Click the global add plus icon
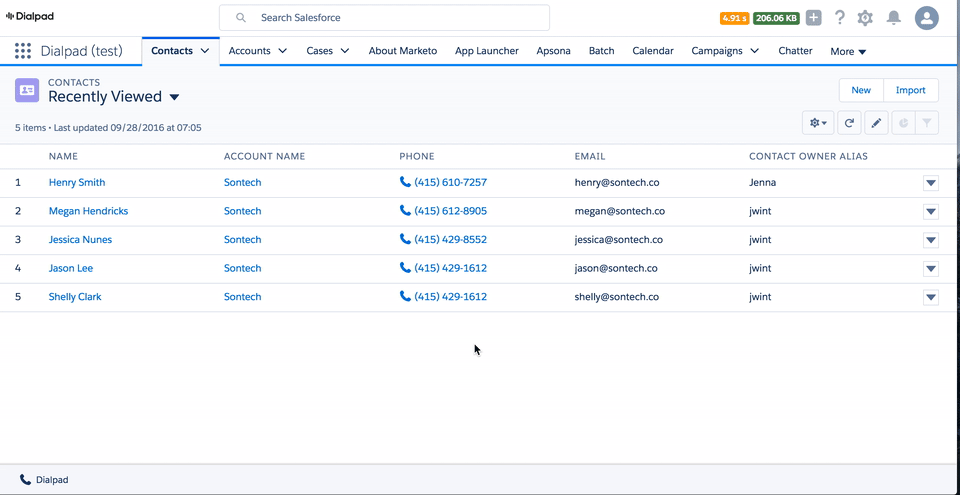Viewport: 960px width, 495px height. [813, 18]
